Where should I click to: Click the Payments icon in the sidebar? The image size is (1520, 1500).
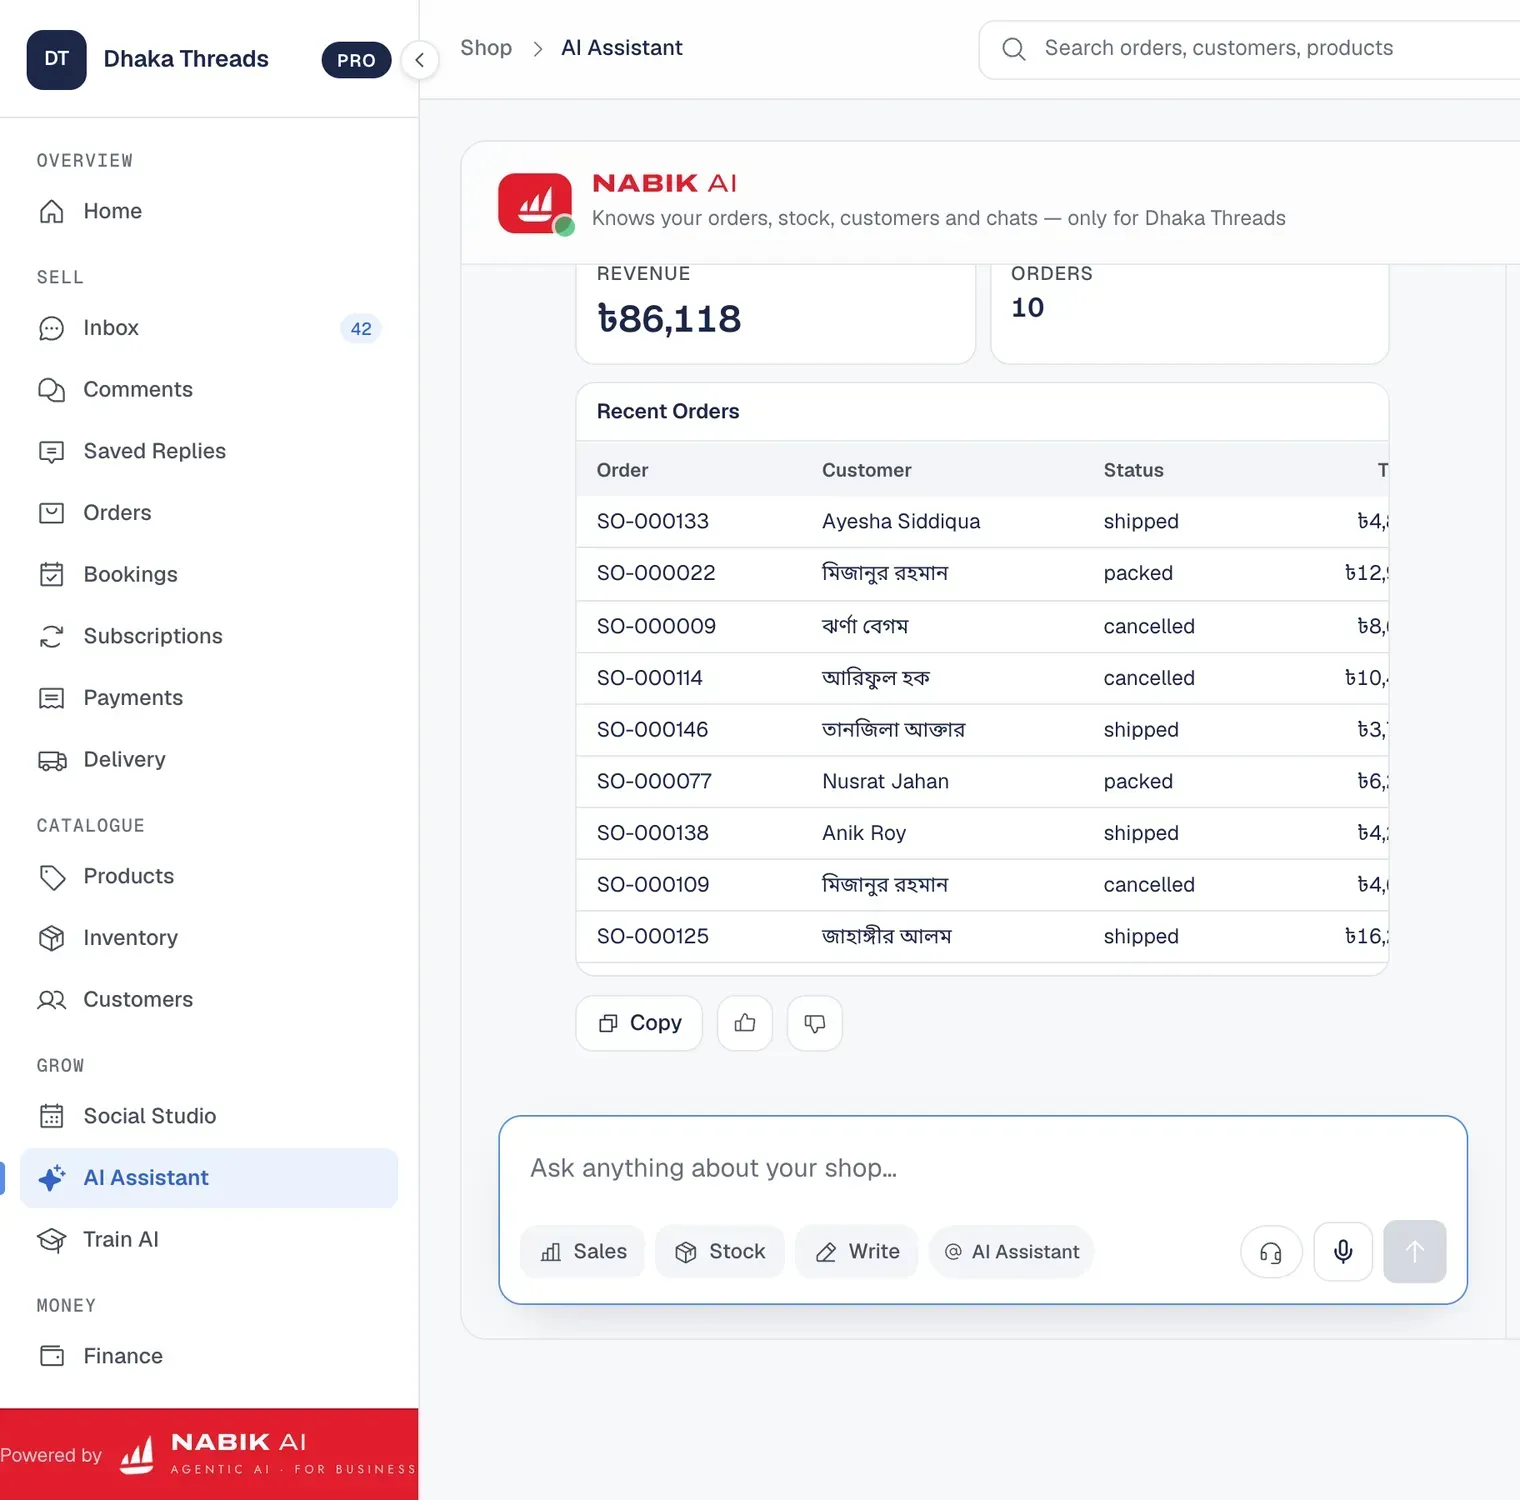(x=51, y=698)
